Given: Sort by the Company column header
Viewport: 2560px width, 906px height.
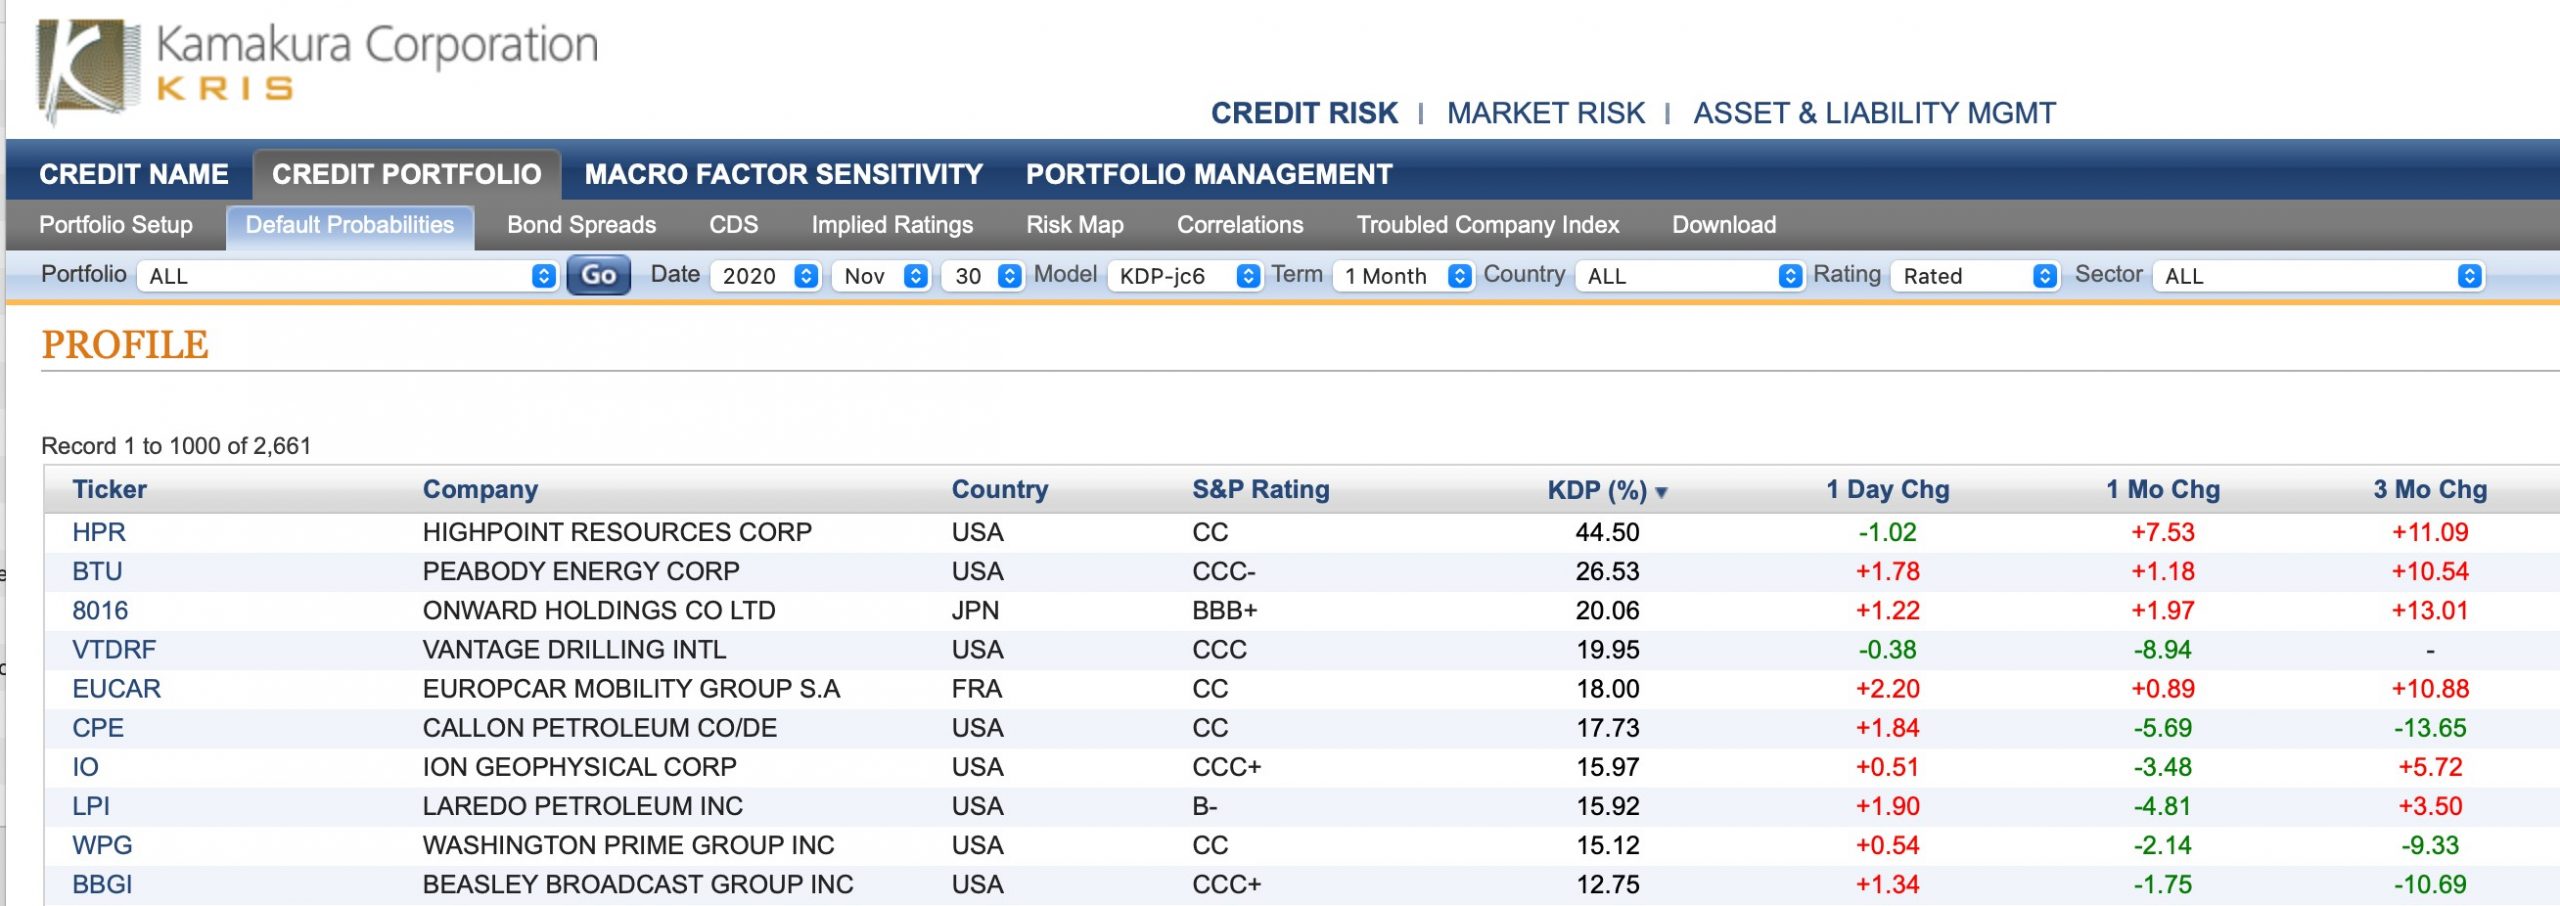Looking at the screenshot, I should pos(480,489).
